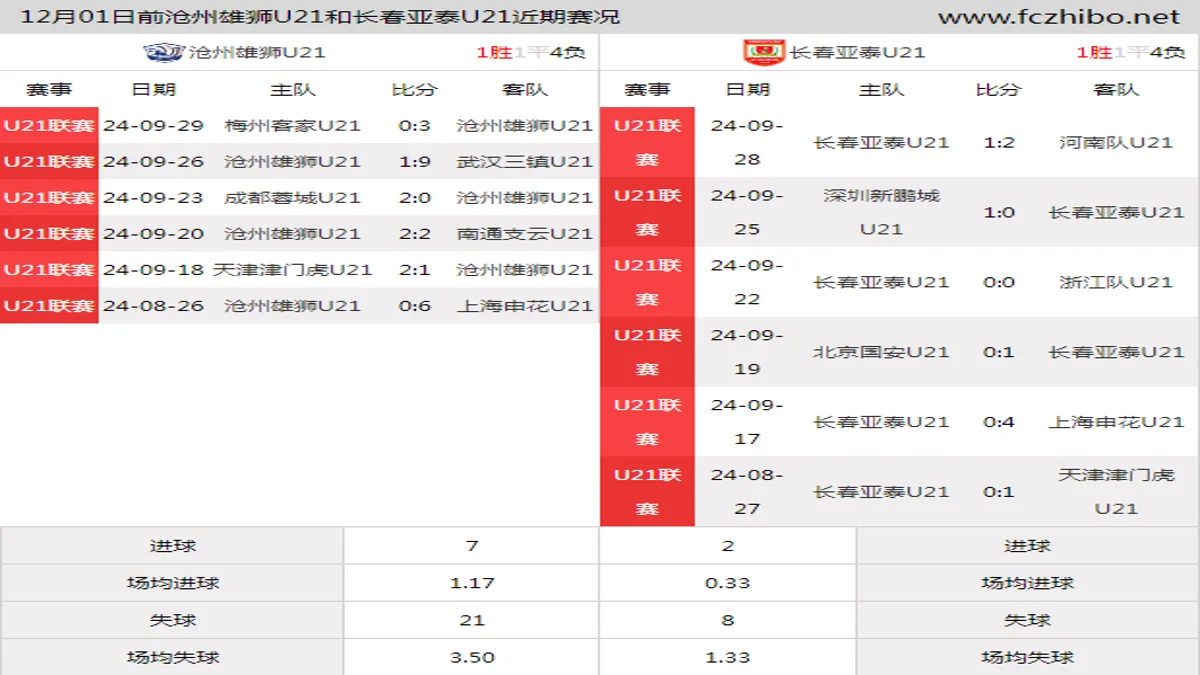Click the 24-09-18 date cell
The image size is (1200, 675).
153,269
